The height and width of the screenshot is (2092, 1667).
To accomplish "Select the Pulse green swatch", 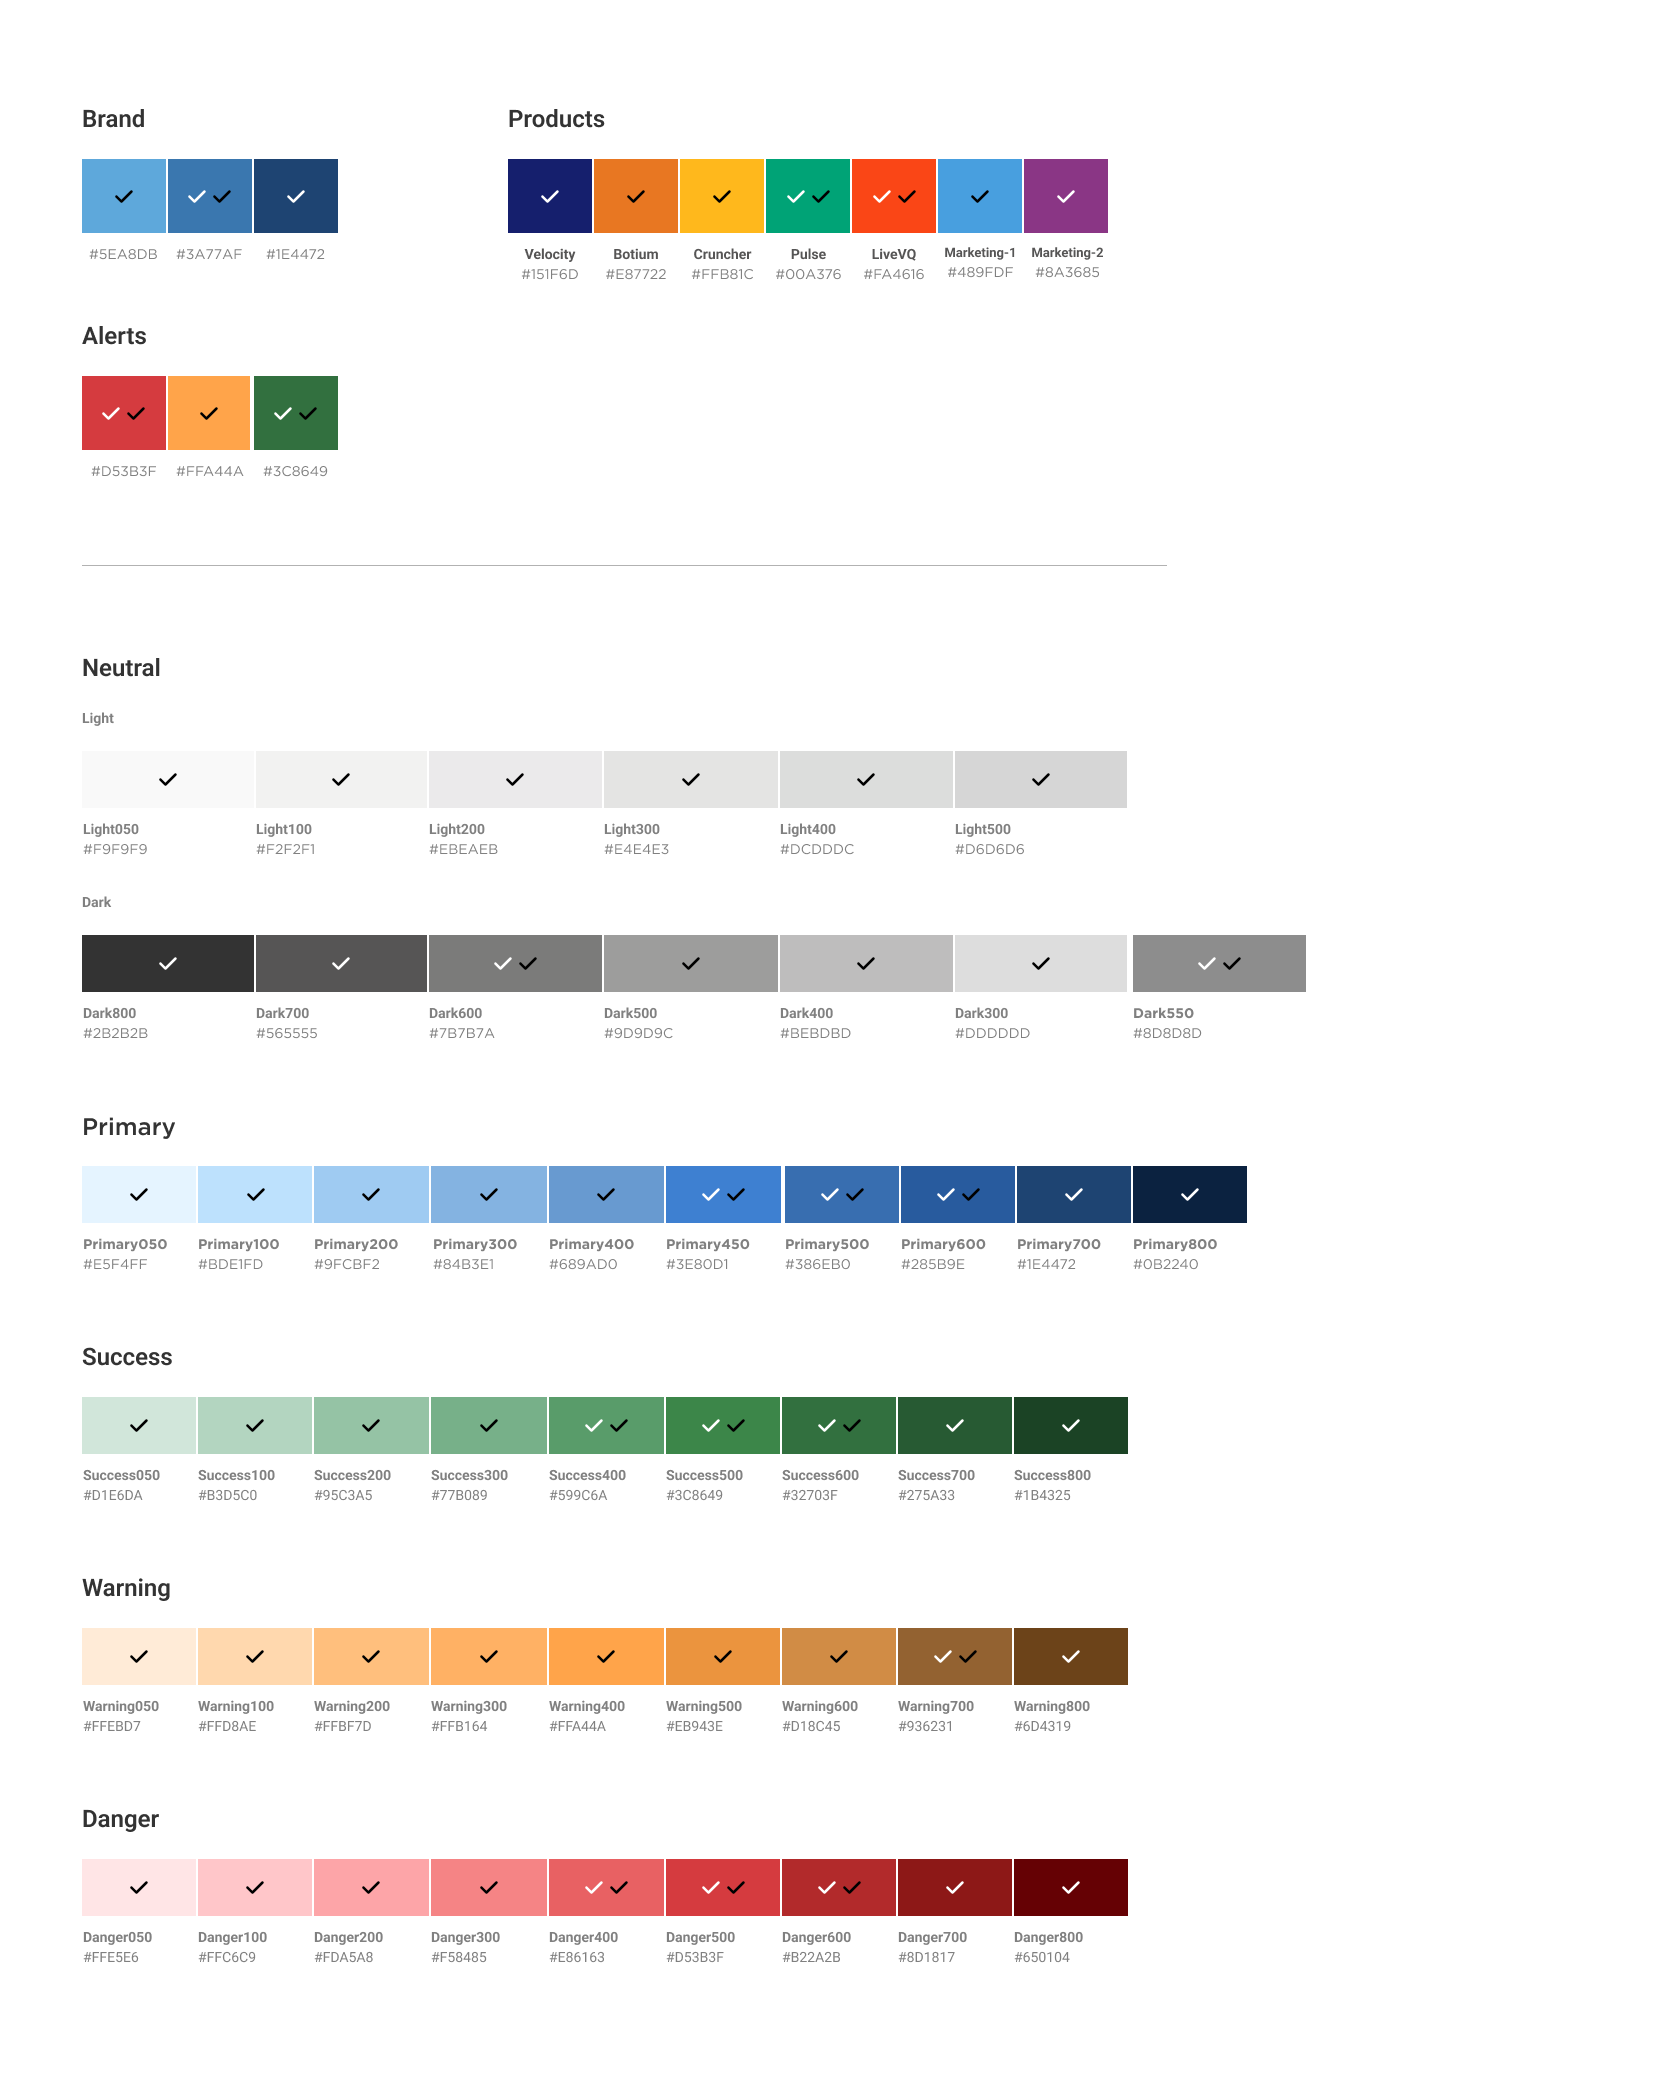I will point(808,196).
